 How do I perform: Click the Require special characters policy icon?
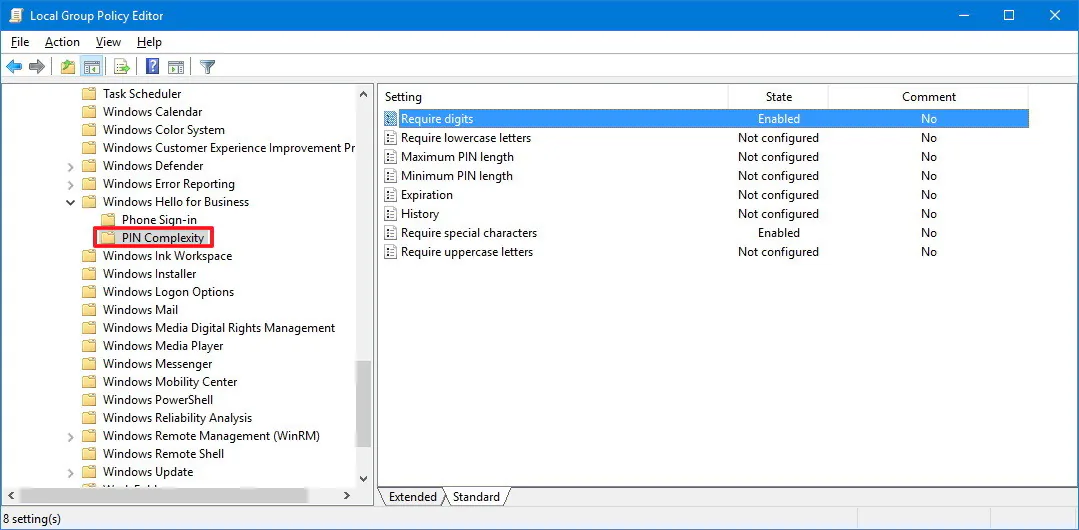click(391, 233)
